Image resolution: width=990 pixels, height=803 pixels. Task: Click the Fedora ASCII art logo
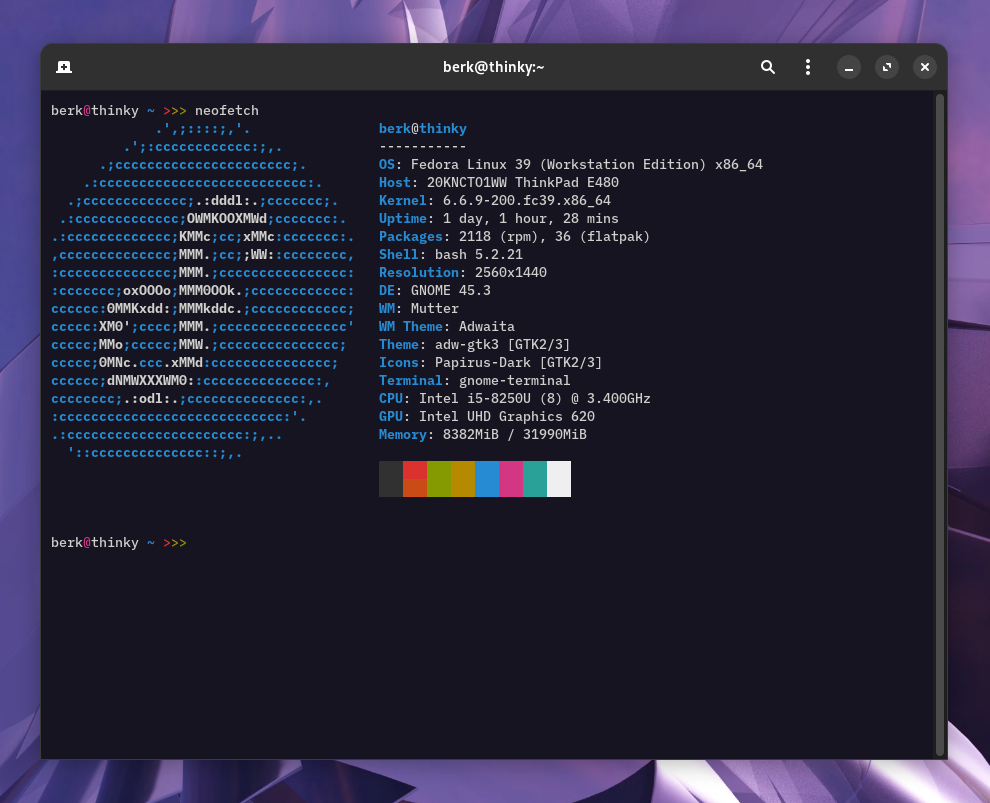click(x=200, y=290)
